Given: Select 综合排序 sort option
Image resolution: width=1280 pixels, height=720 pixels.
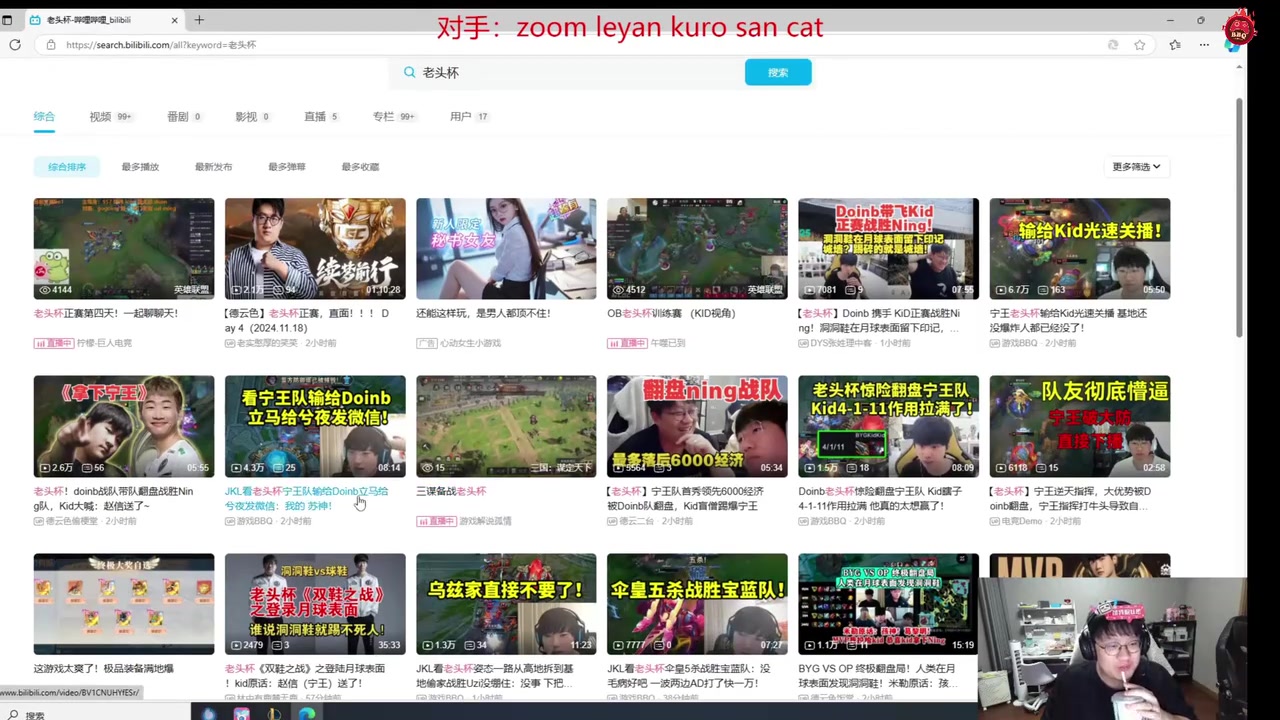Looking at the screenshot, I should (x=67, y=167).
